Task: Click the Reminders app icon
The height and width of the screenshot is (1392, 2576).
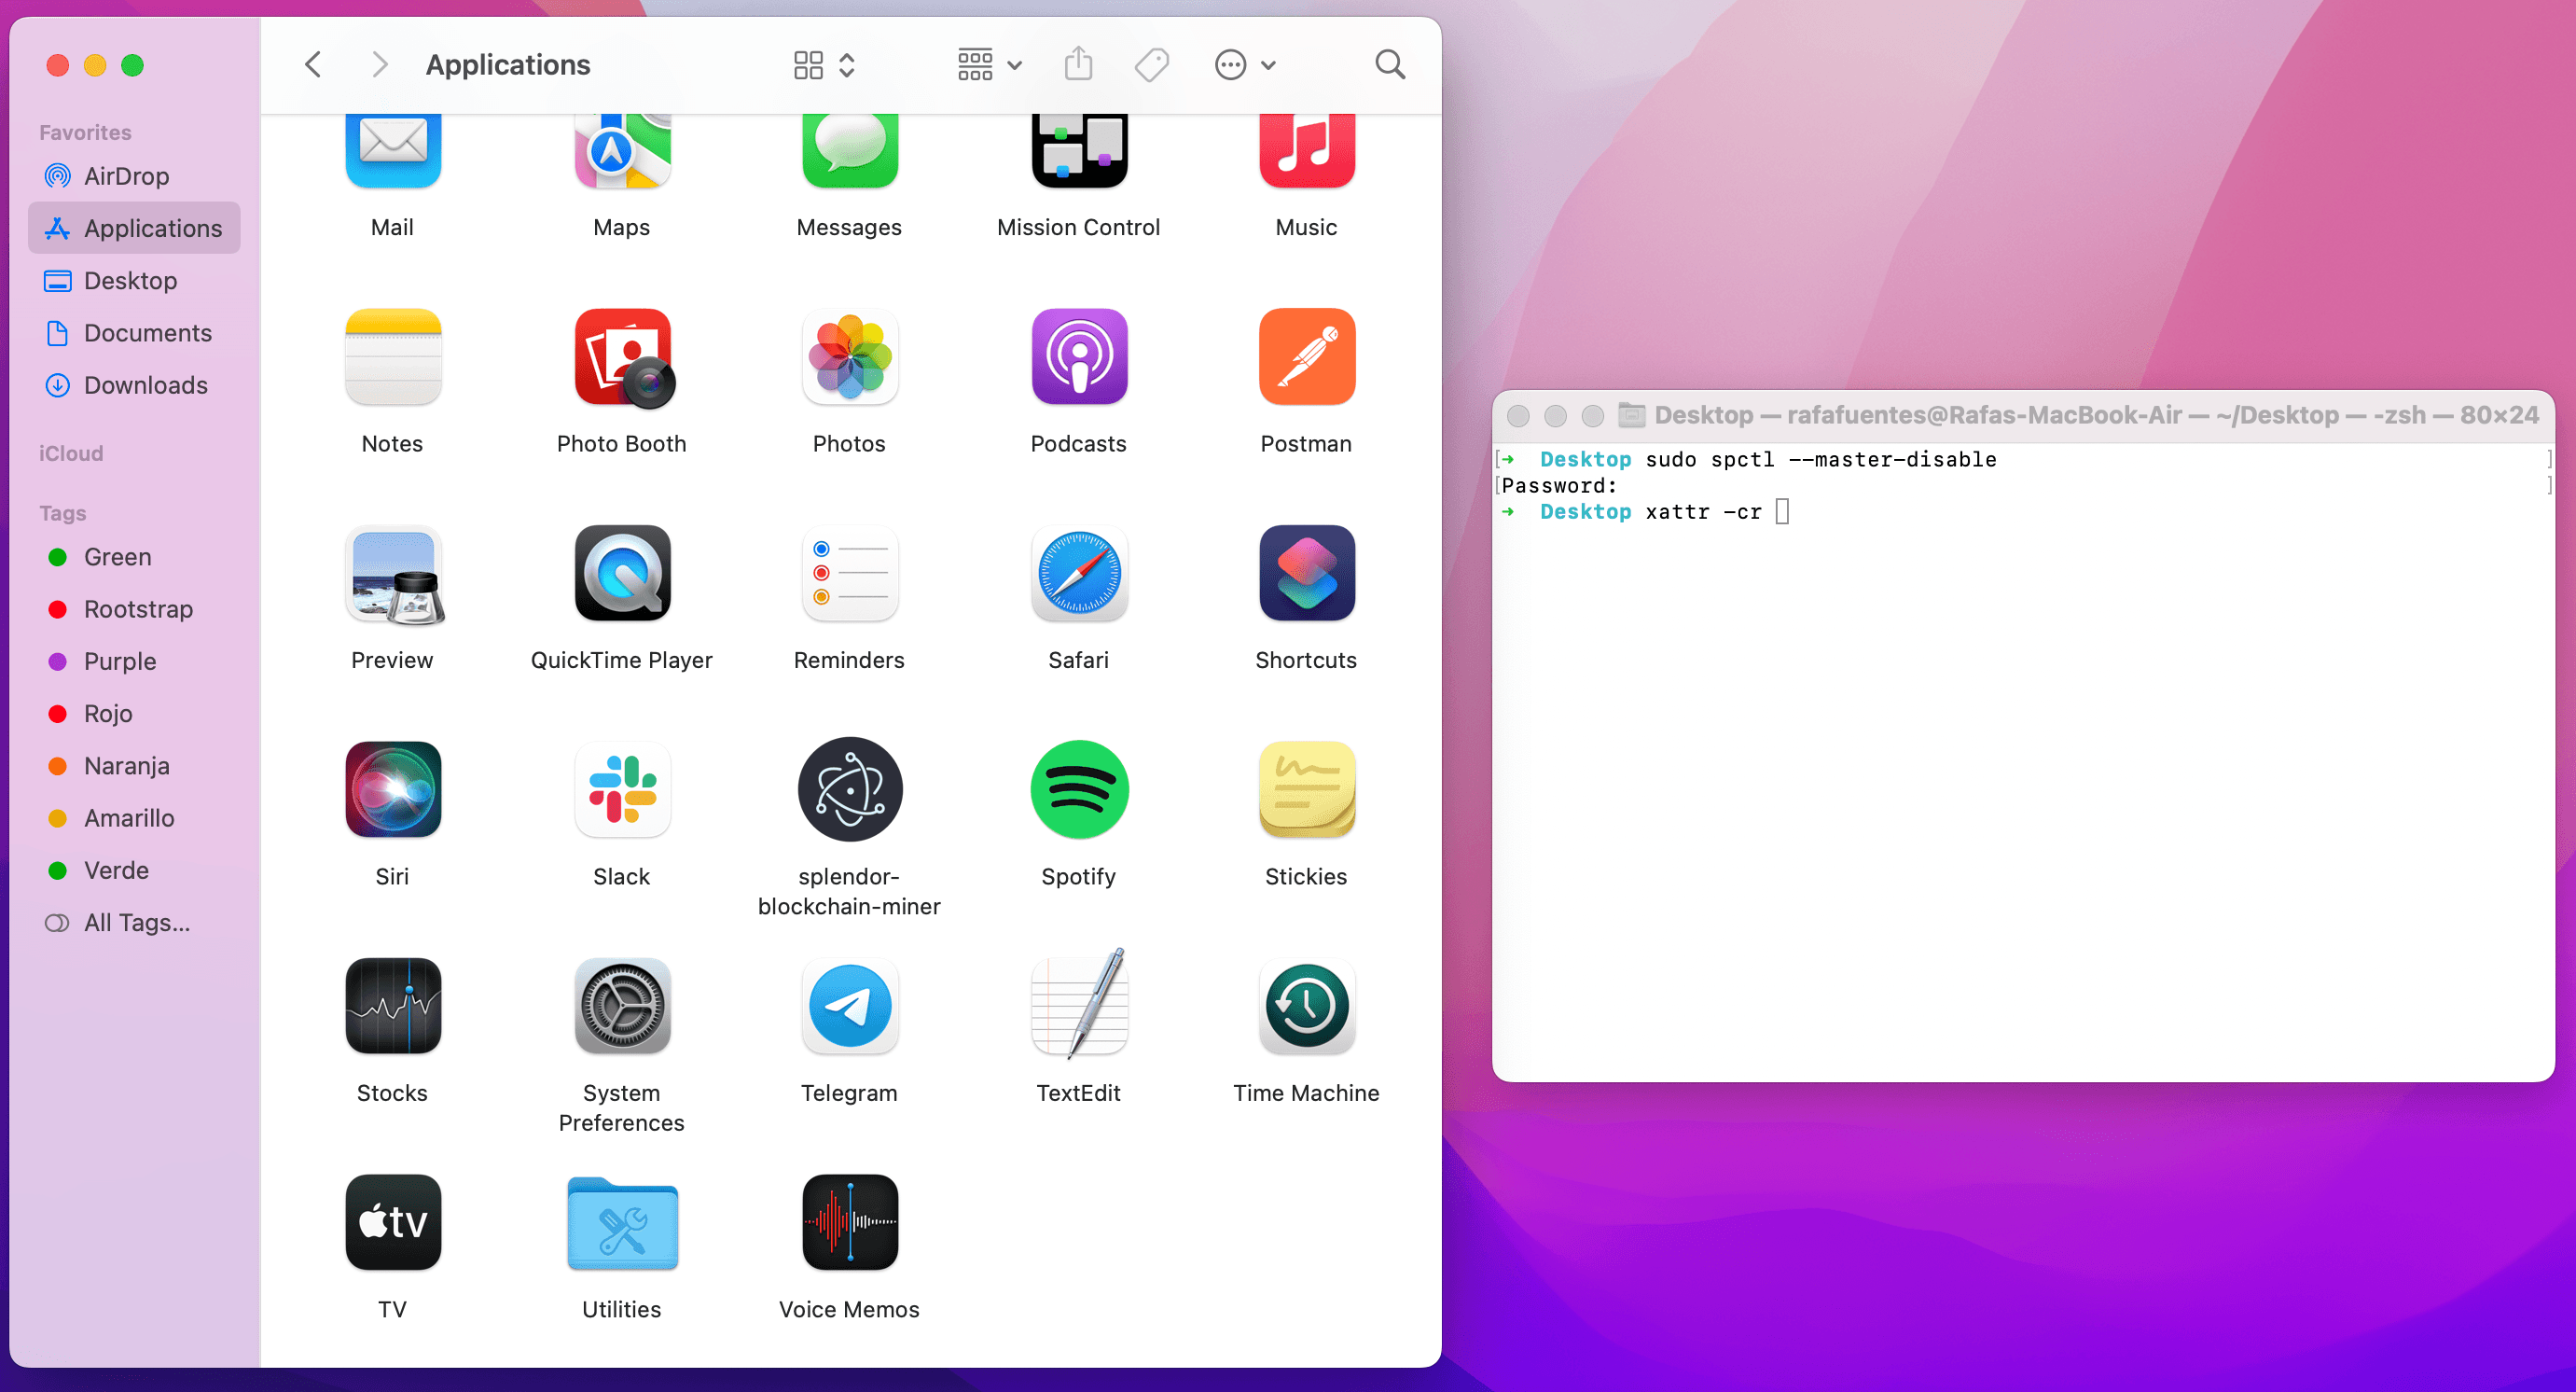Action: (x=850, y=574)
